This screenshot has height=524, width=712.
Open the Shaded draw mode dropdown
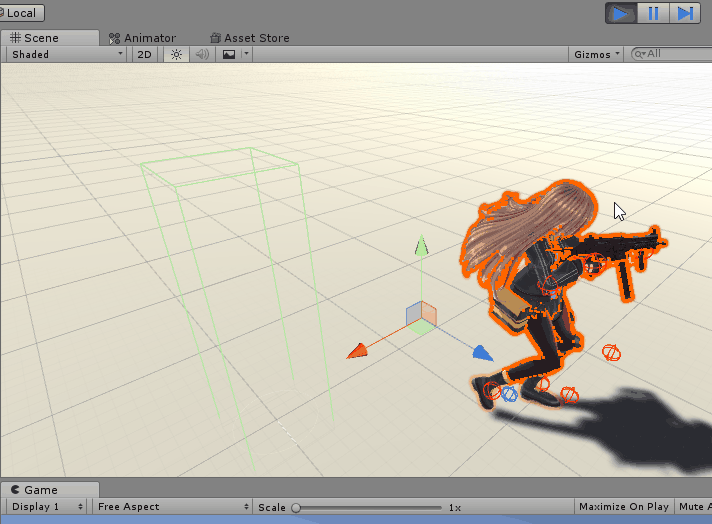pos(66,54)
